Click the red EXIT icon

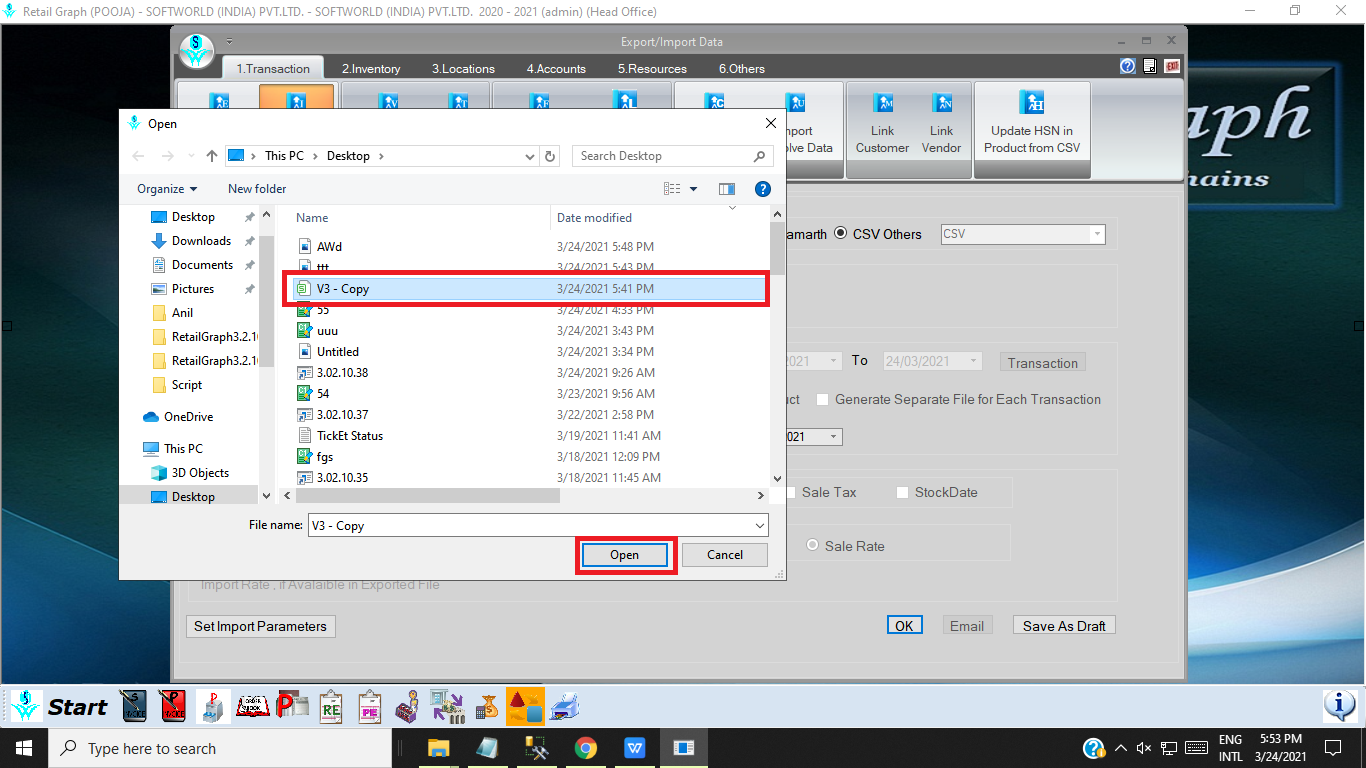click(1171, 66)
